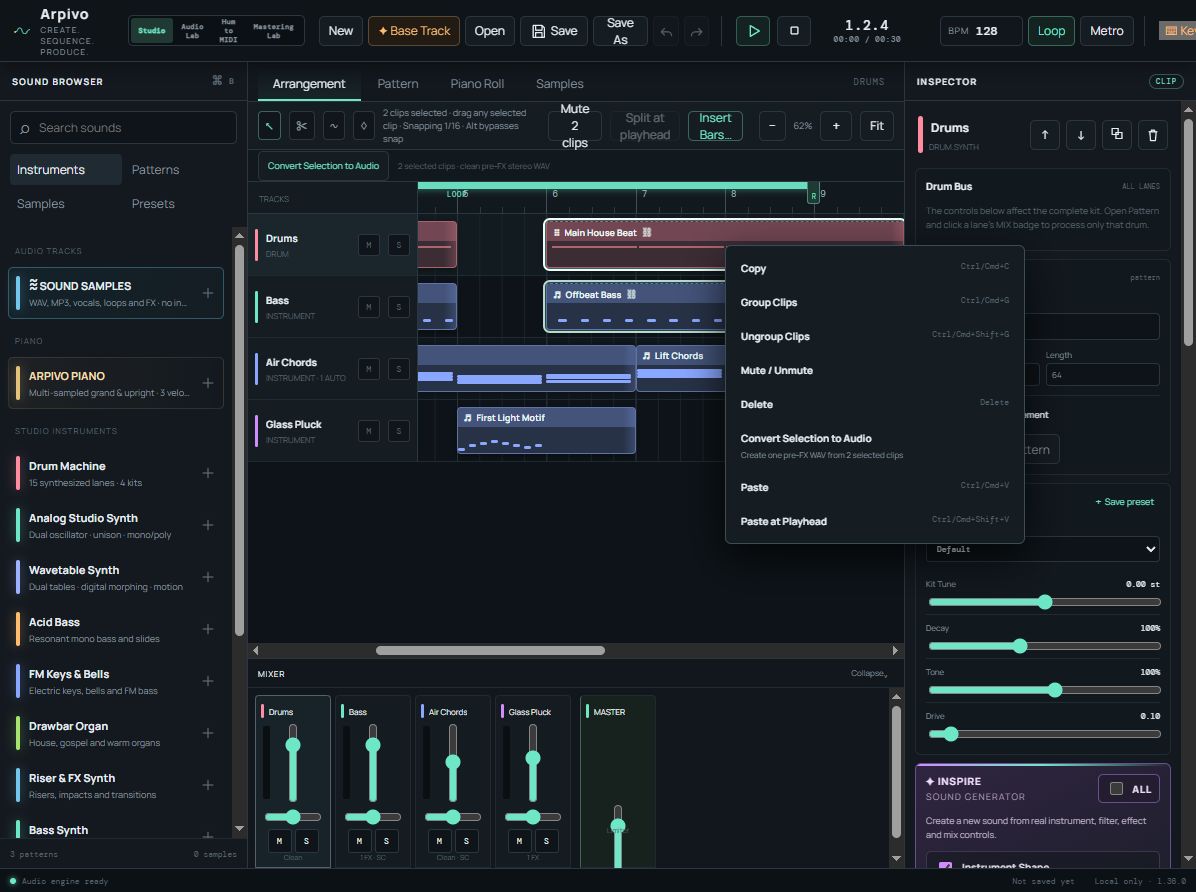Solo the Drums track in arrangement
1196x892 pixels.
[x=398, y=245]
